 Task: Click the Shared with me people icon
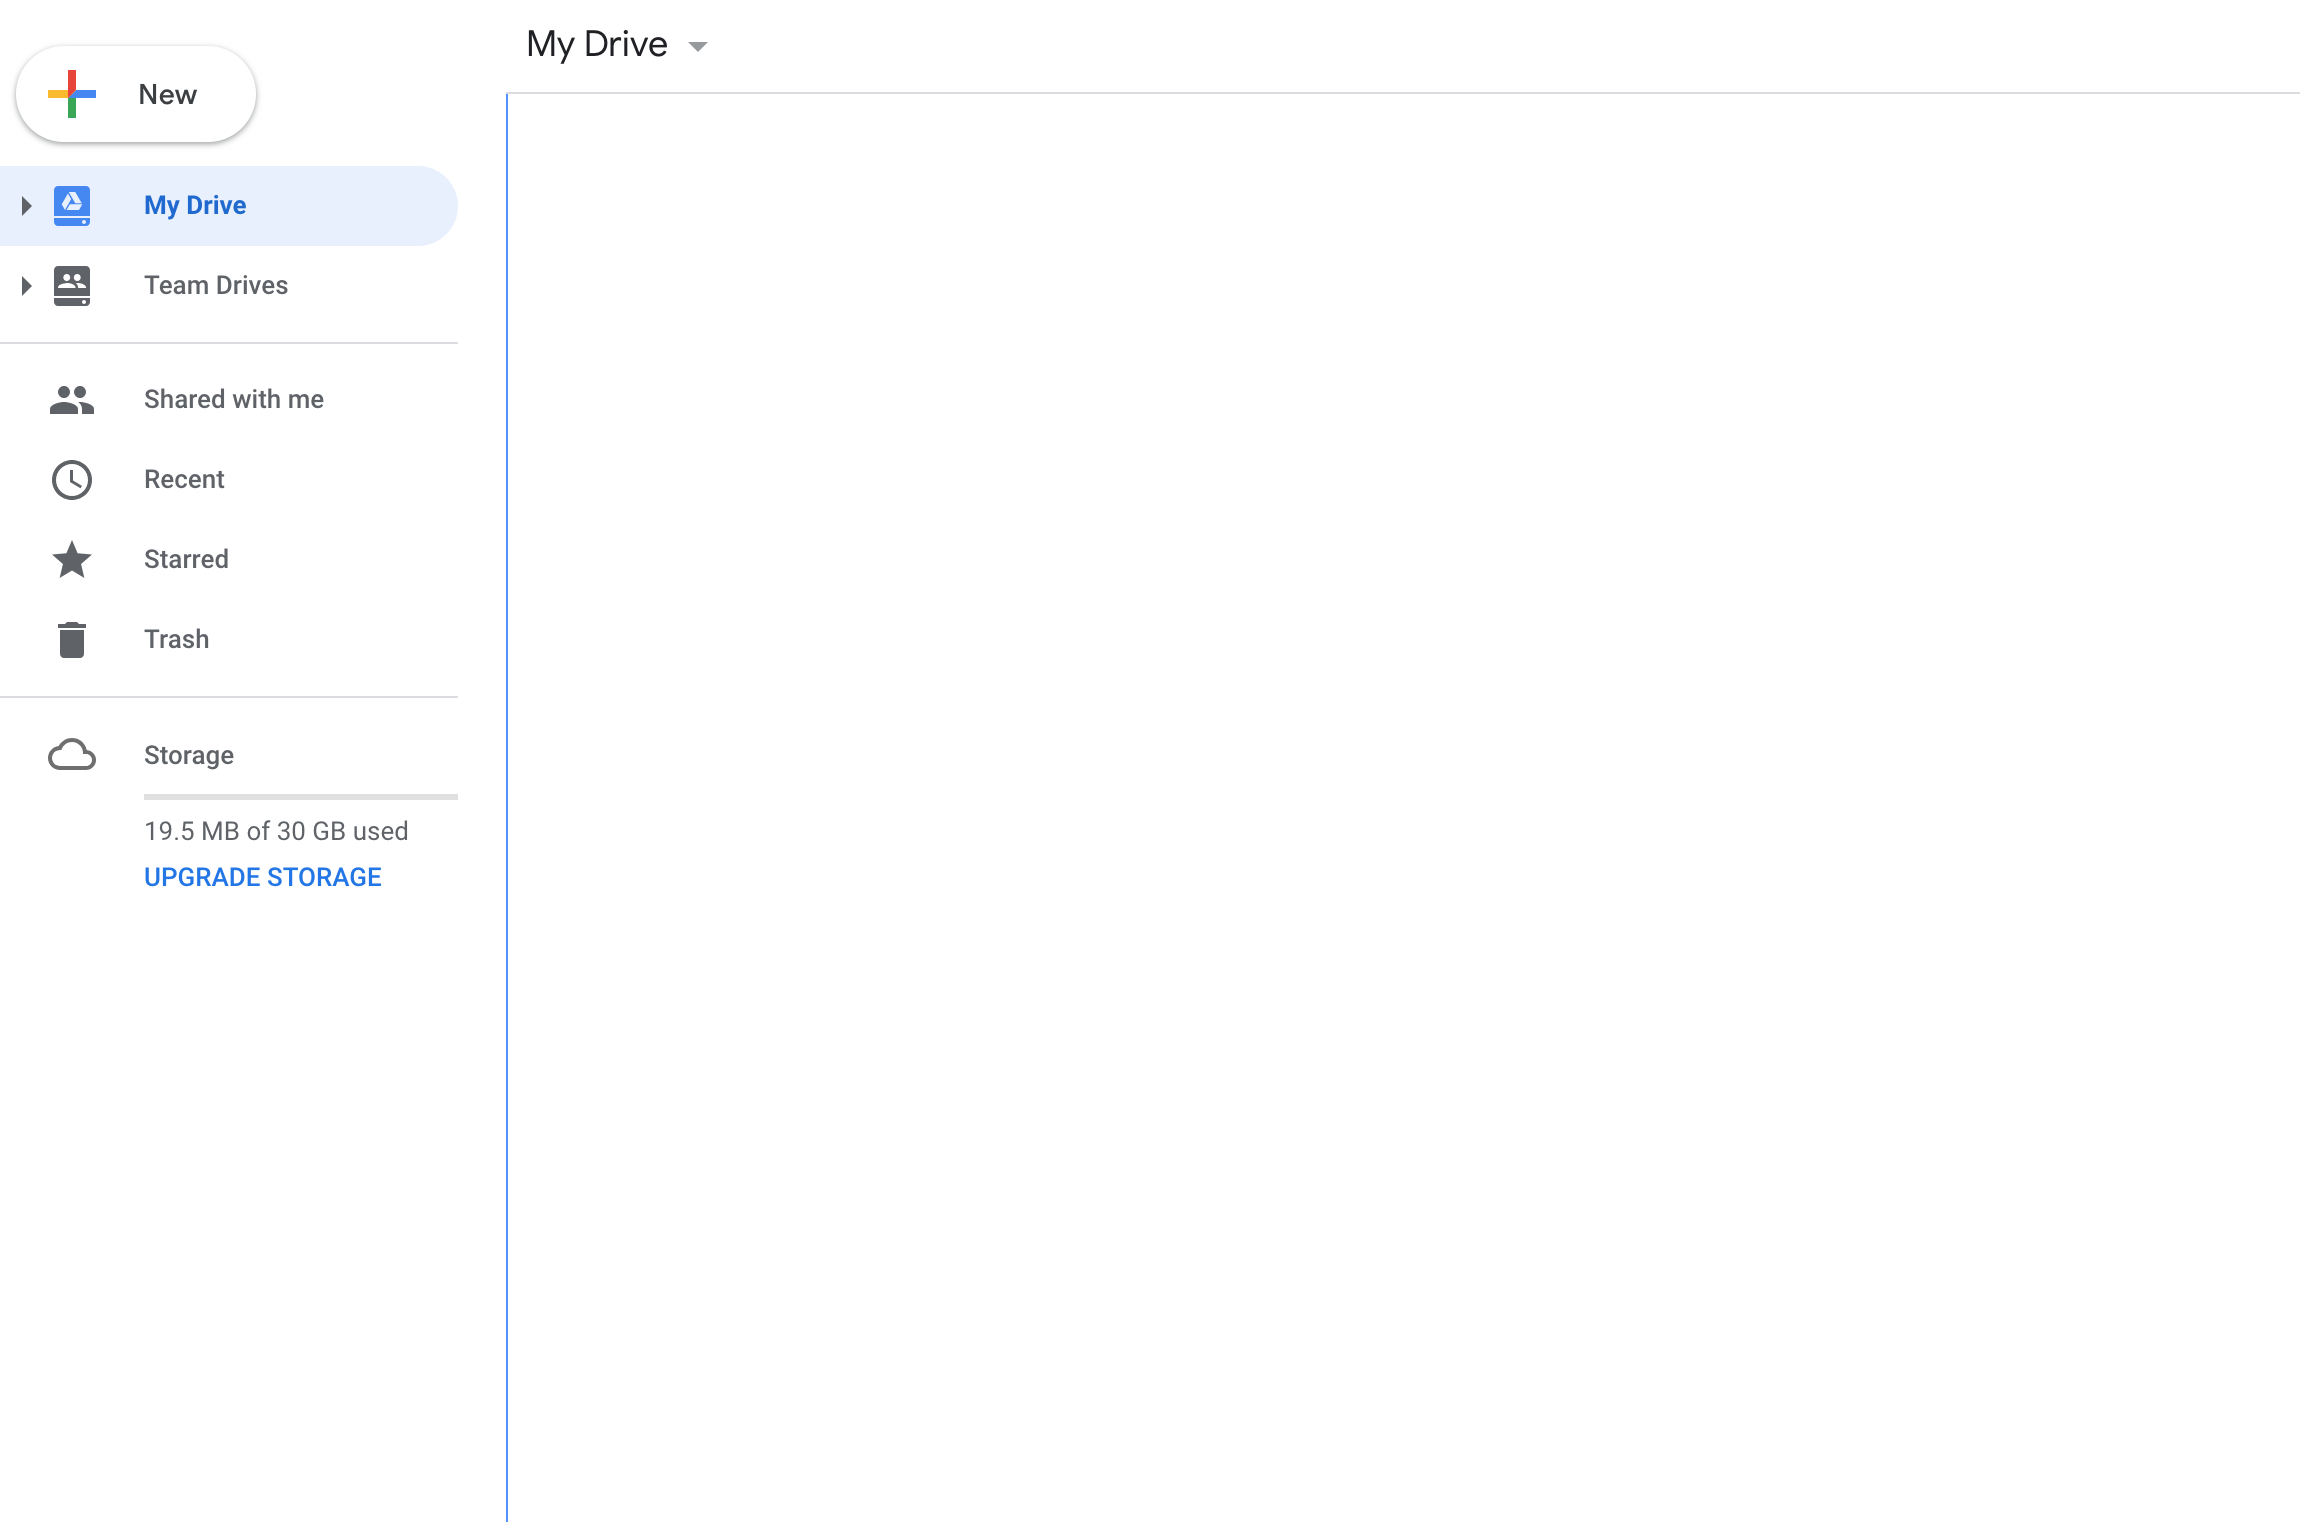pos(71,399)
